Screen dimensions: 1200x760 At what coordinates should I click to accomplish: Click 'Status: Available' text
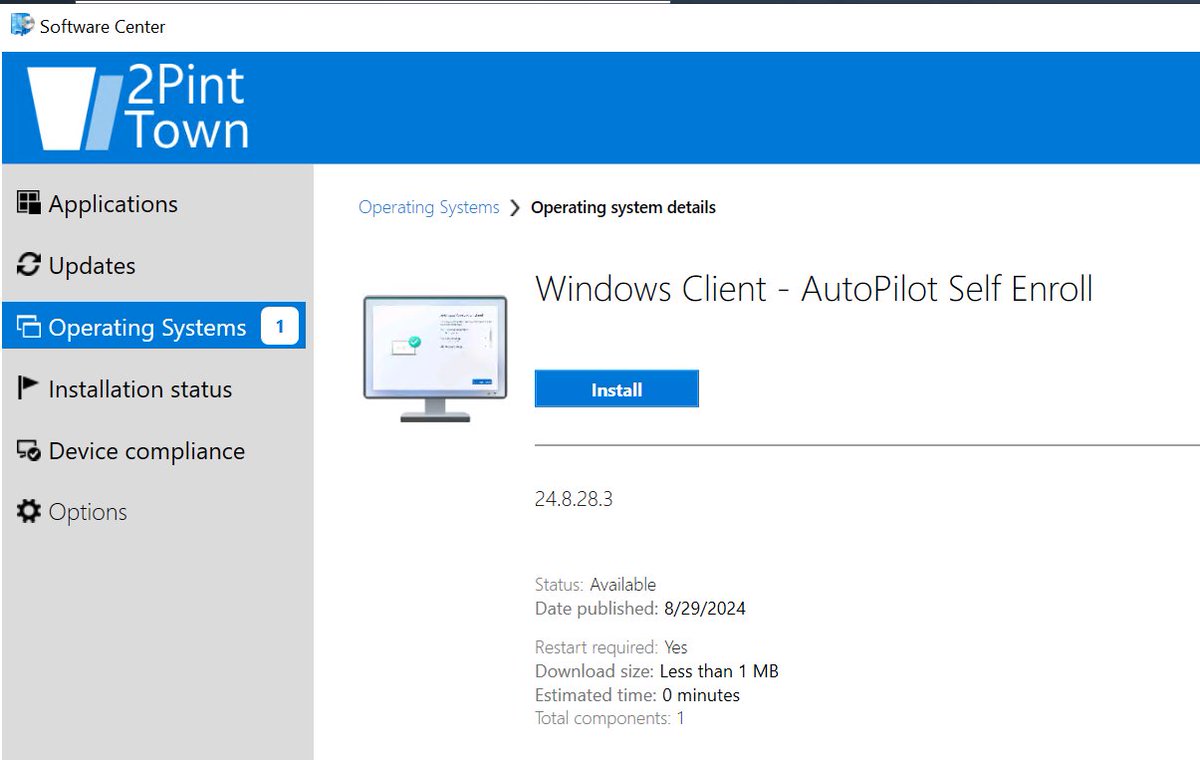[x=595, y=584]
